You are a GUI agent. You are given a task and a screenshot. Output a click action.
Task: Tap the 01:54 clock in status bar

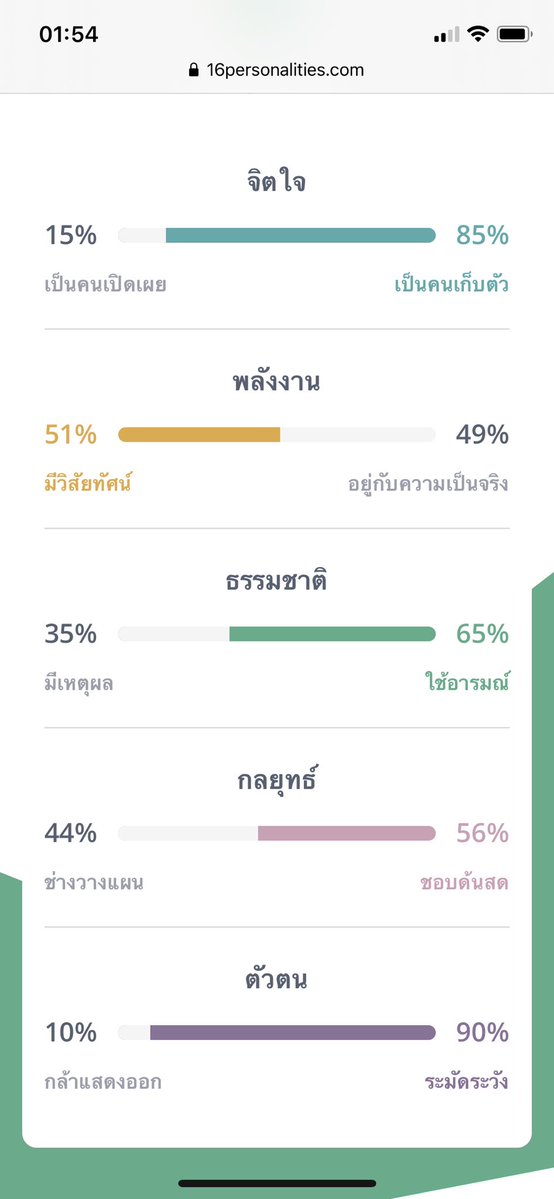68,34
